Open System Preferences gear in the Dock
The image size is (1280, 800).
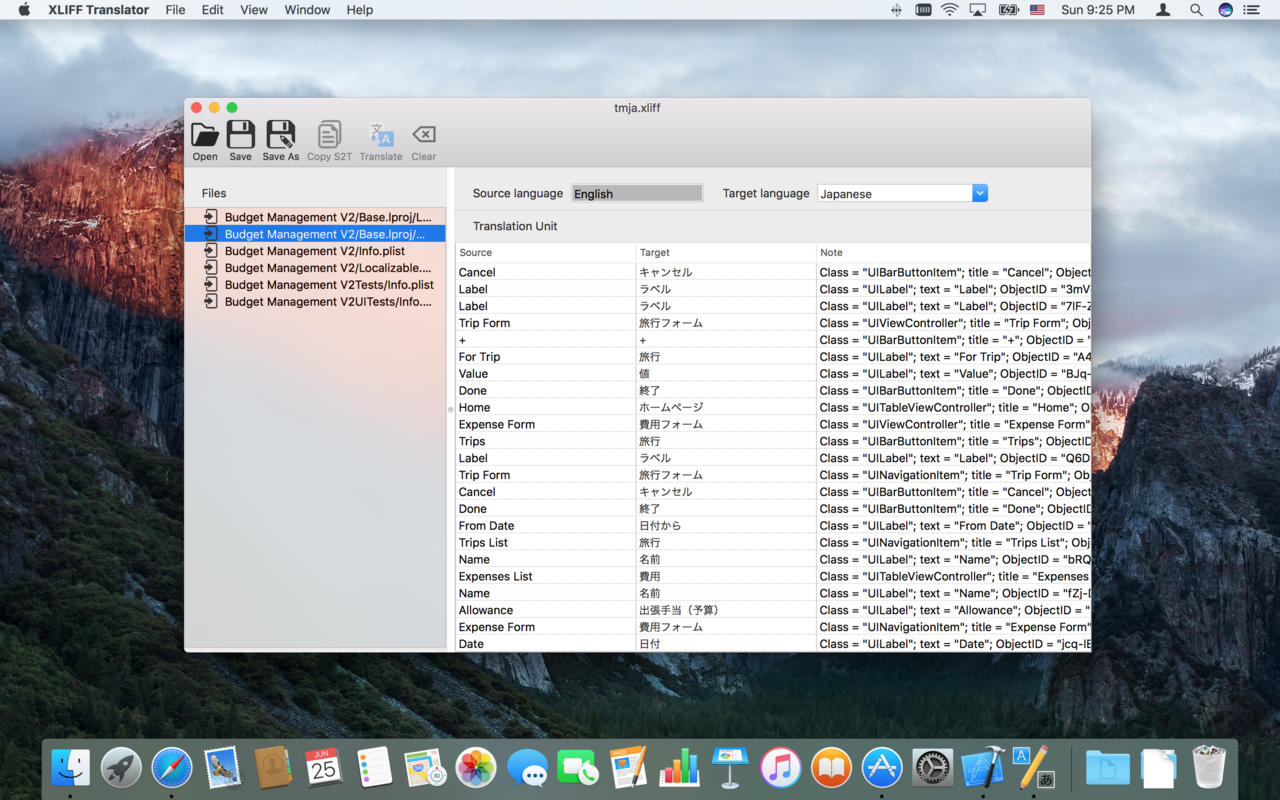coord(933,768)
